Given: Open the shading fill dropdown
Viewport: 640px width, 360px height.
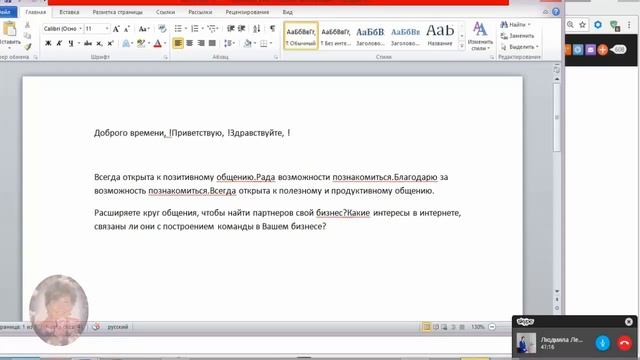Looking at the screenshot, I should click(254, 43).
